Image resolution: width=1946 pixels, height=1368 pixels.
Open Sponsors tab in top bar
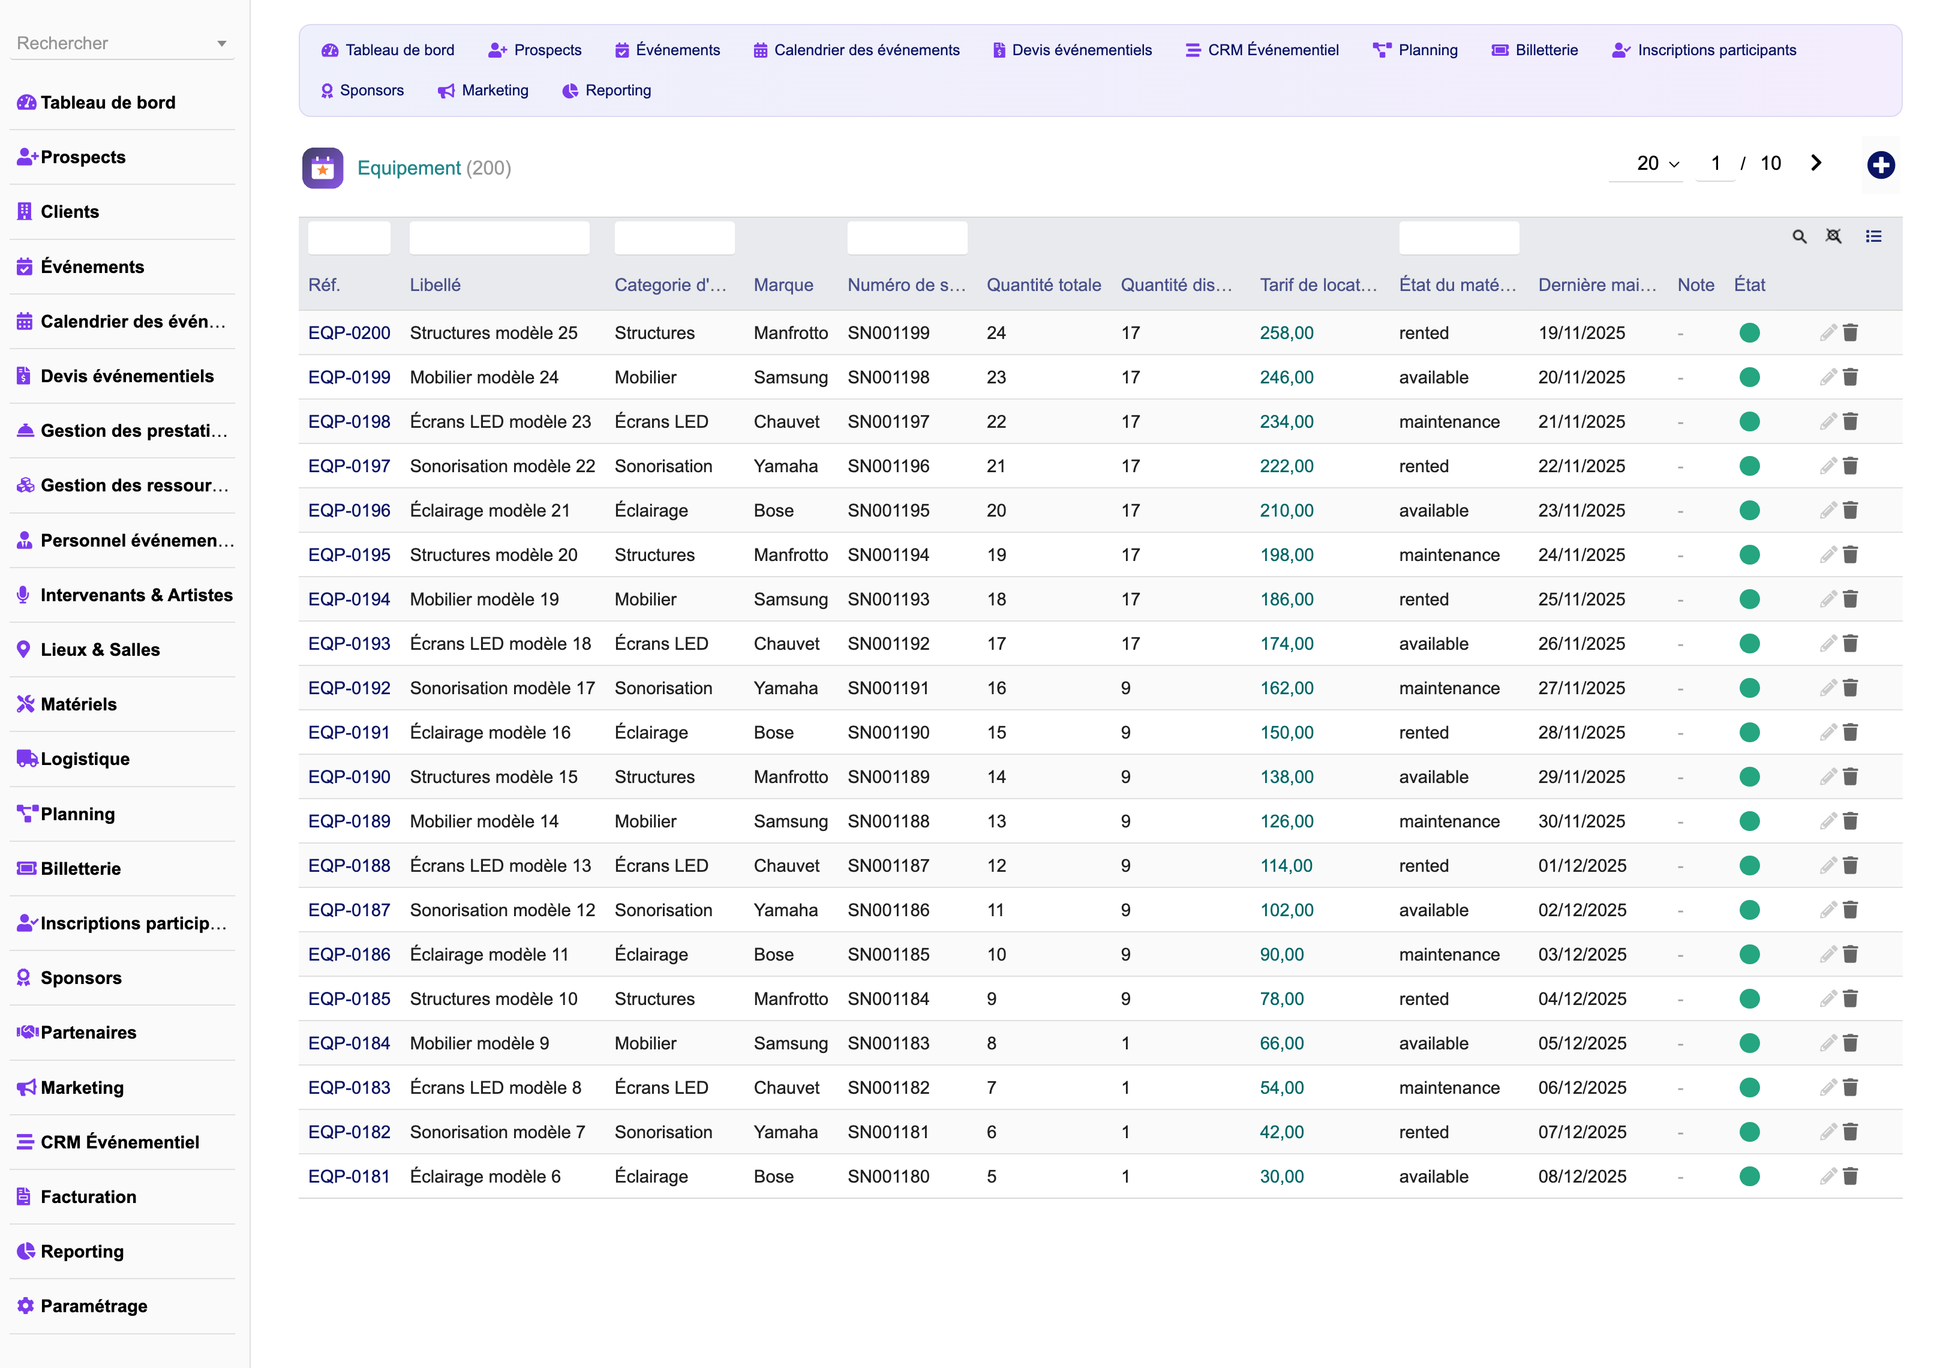[x=362, y=90]
